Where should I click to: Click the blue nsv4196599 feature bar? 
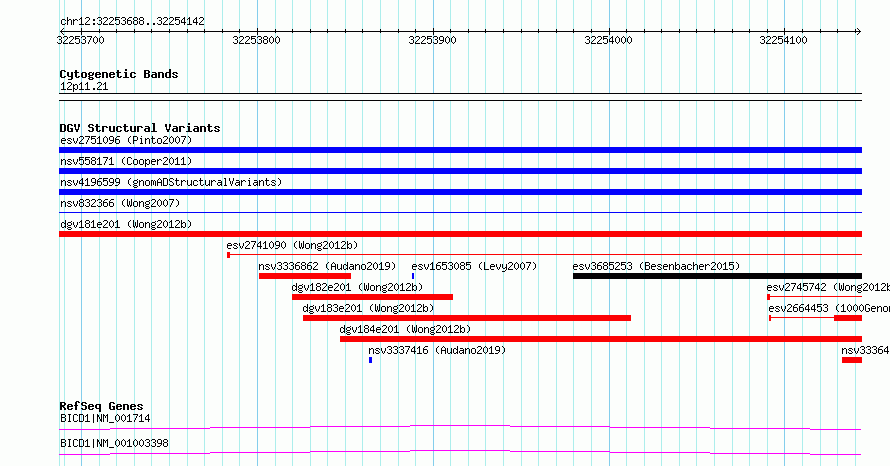[x=460, y=192]
